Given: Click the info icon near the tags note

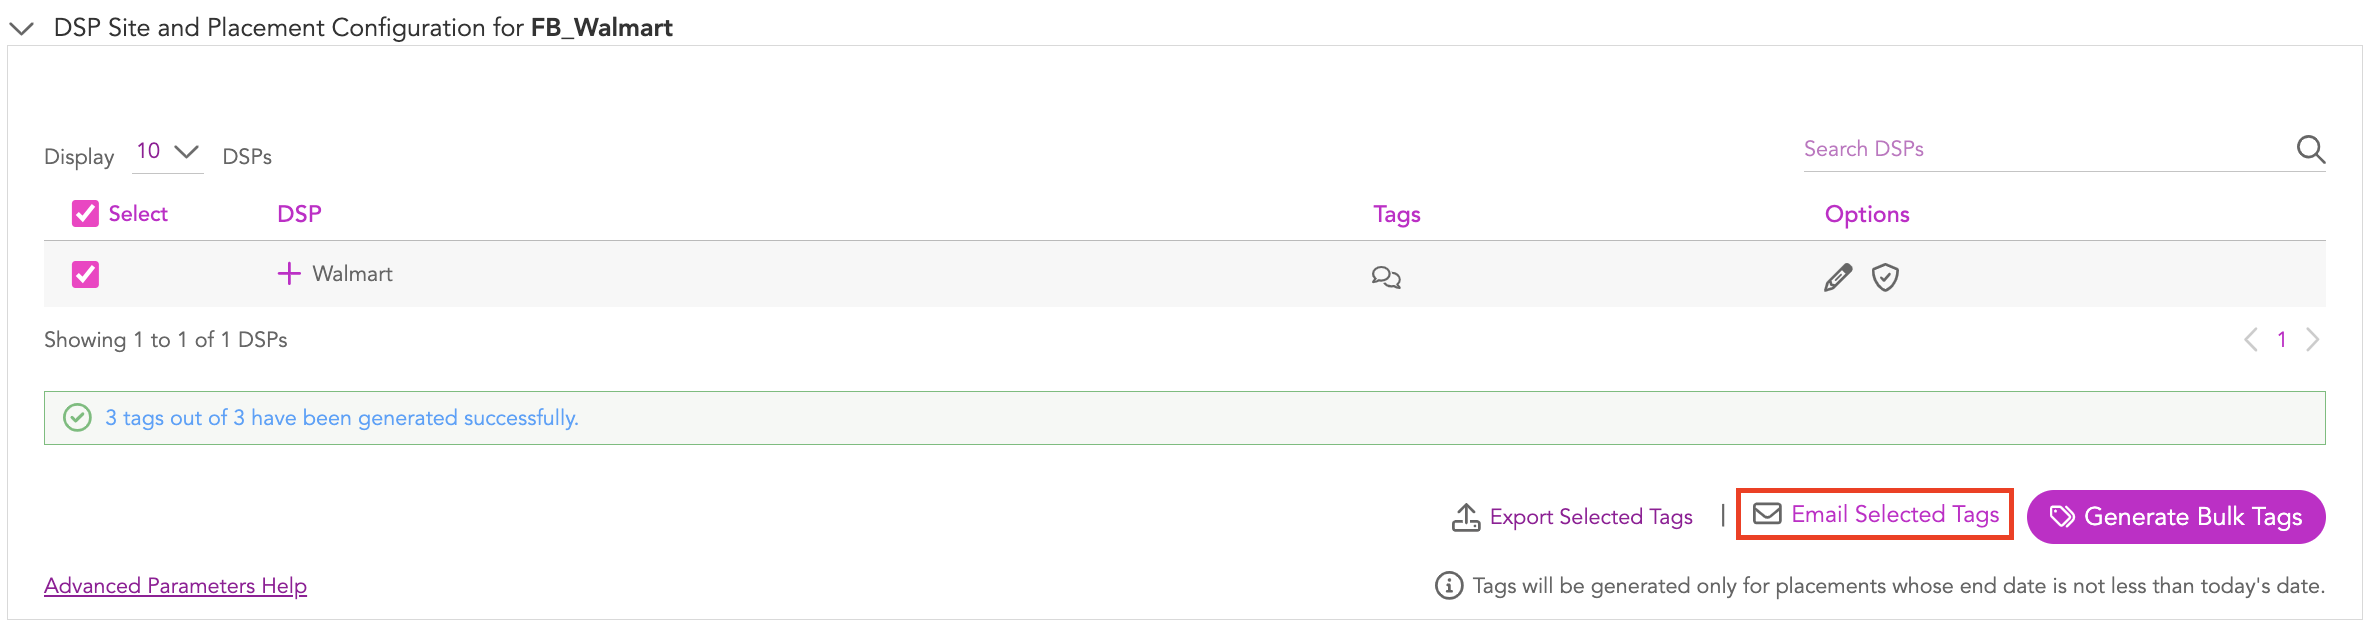Looking at the screenshot, I should (1449, 586).
